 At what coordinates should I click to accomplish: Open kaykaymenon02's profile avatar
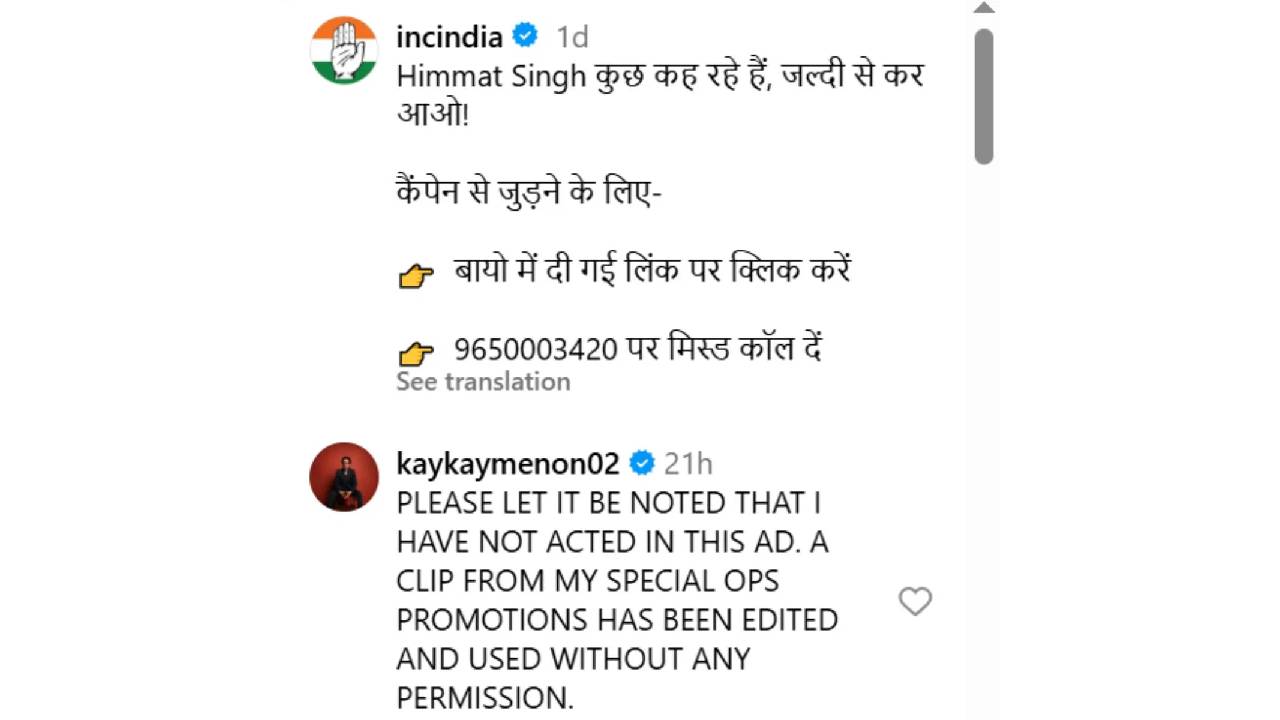click(344, 476)
